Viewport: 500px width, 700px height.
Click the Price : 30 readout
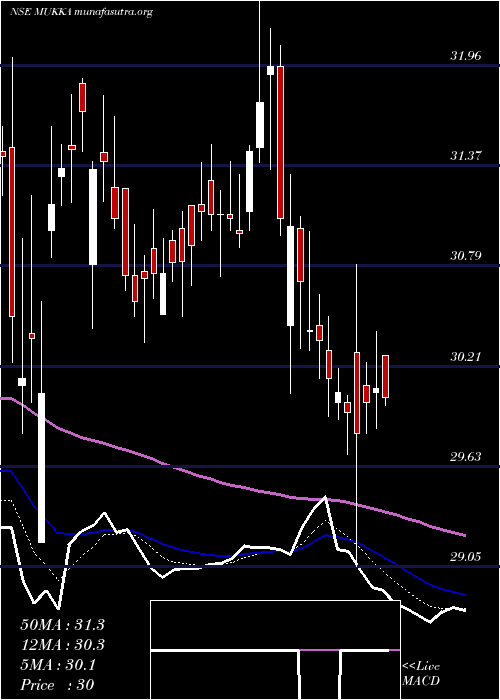pyautogui.click(x=58, y=685)
